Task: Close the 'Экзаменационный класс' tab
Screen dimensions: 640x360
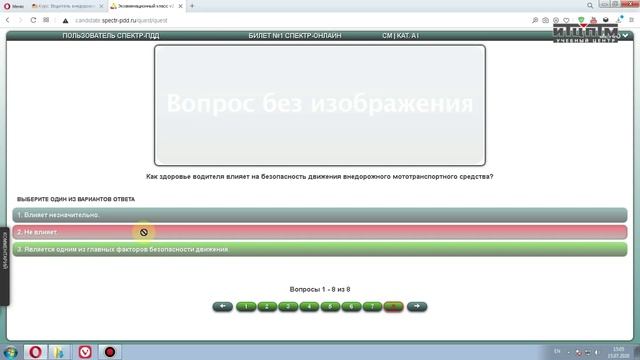Action: point(180,6)
